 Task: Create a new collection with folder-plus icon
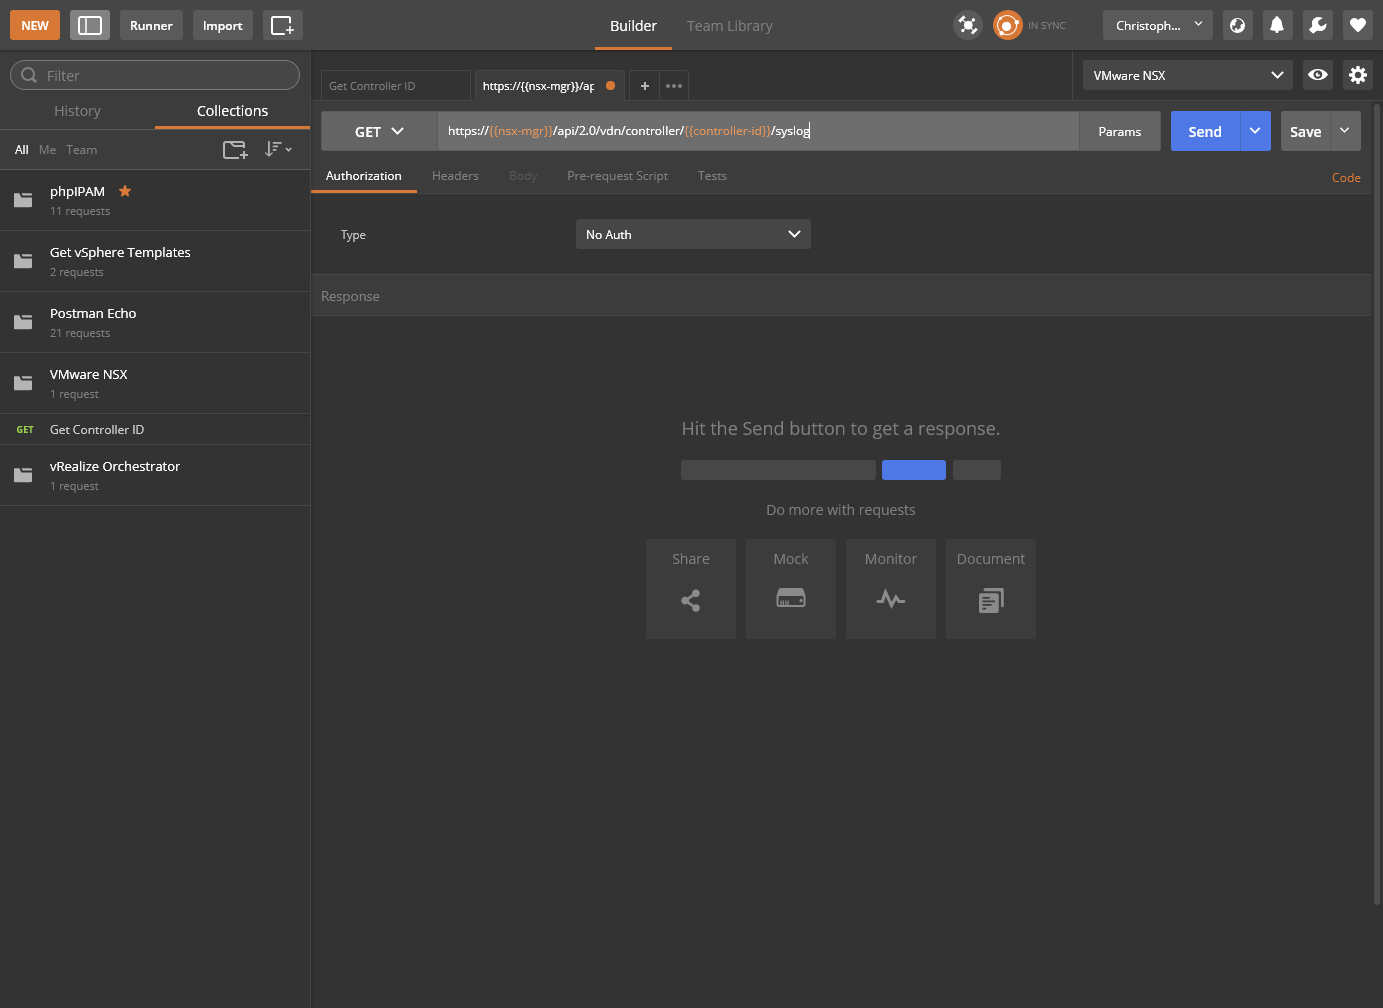pyautogui.click(x=235, y=150)
